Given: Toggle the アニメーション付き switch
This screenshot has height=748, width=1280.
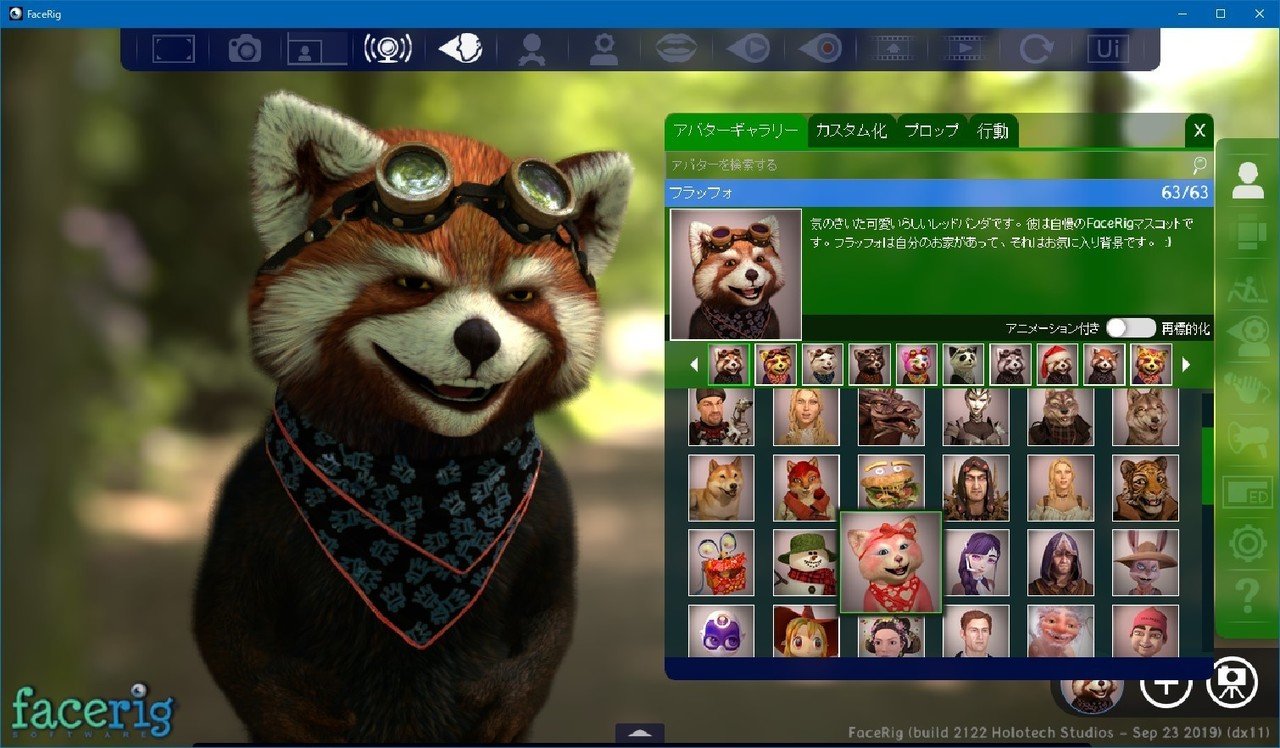Looking at the screenshot, I should tap(1131, 328).
